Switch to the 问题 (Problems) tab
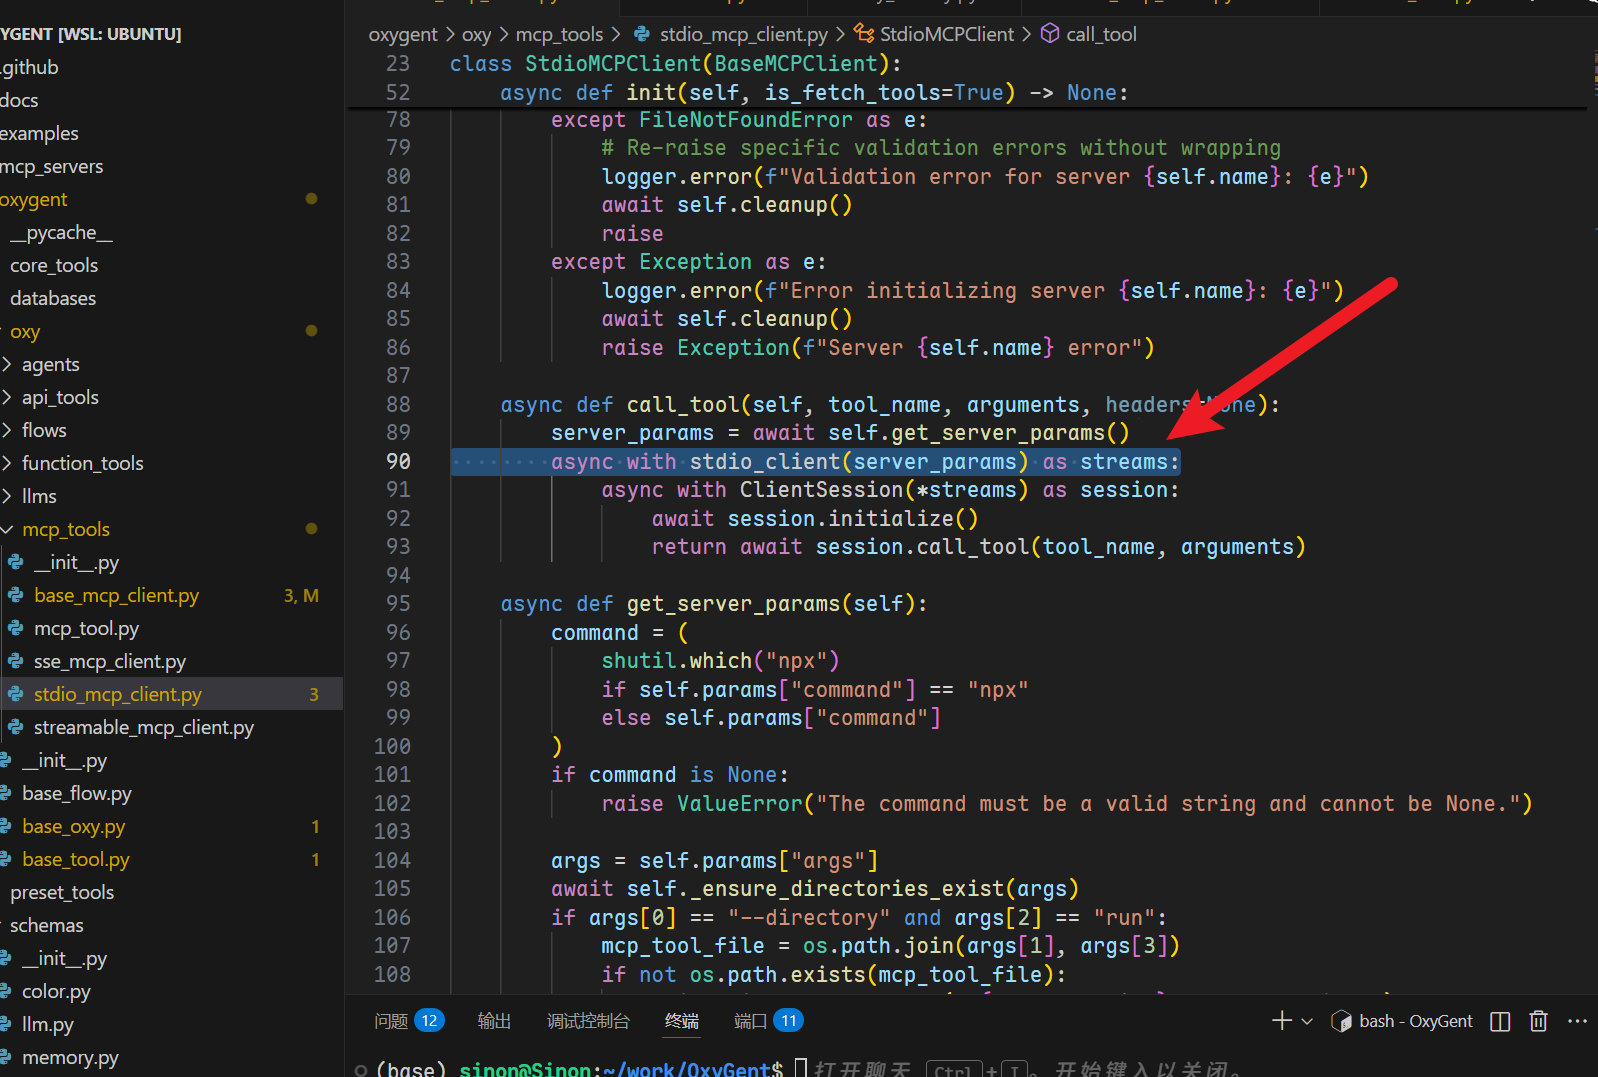Screen dimensions: 1598x1077 coord(391,1021)
